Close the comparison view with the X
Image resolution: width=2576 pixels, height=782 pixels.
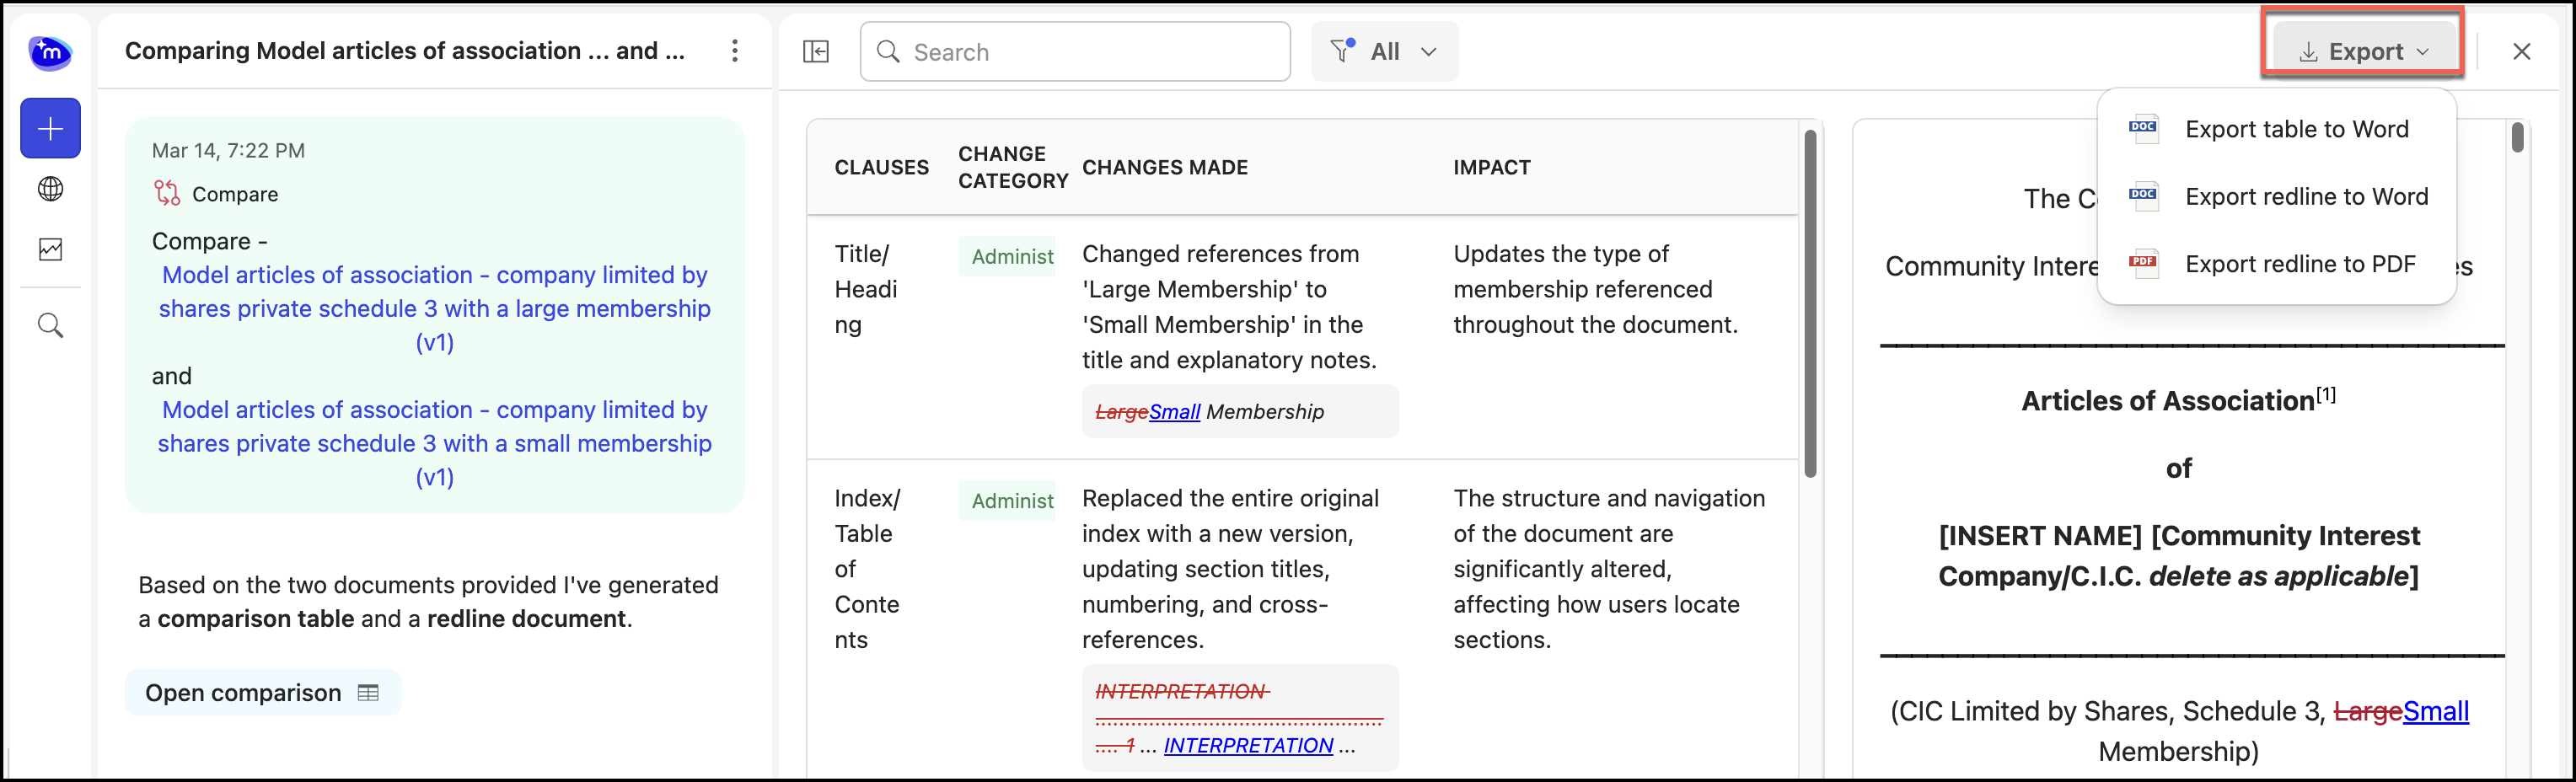coord(2521,51)
